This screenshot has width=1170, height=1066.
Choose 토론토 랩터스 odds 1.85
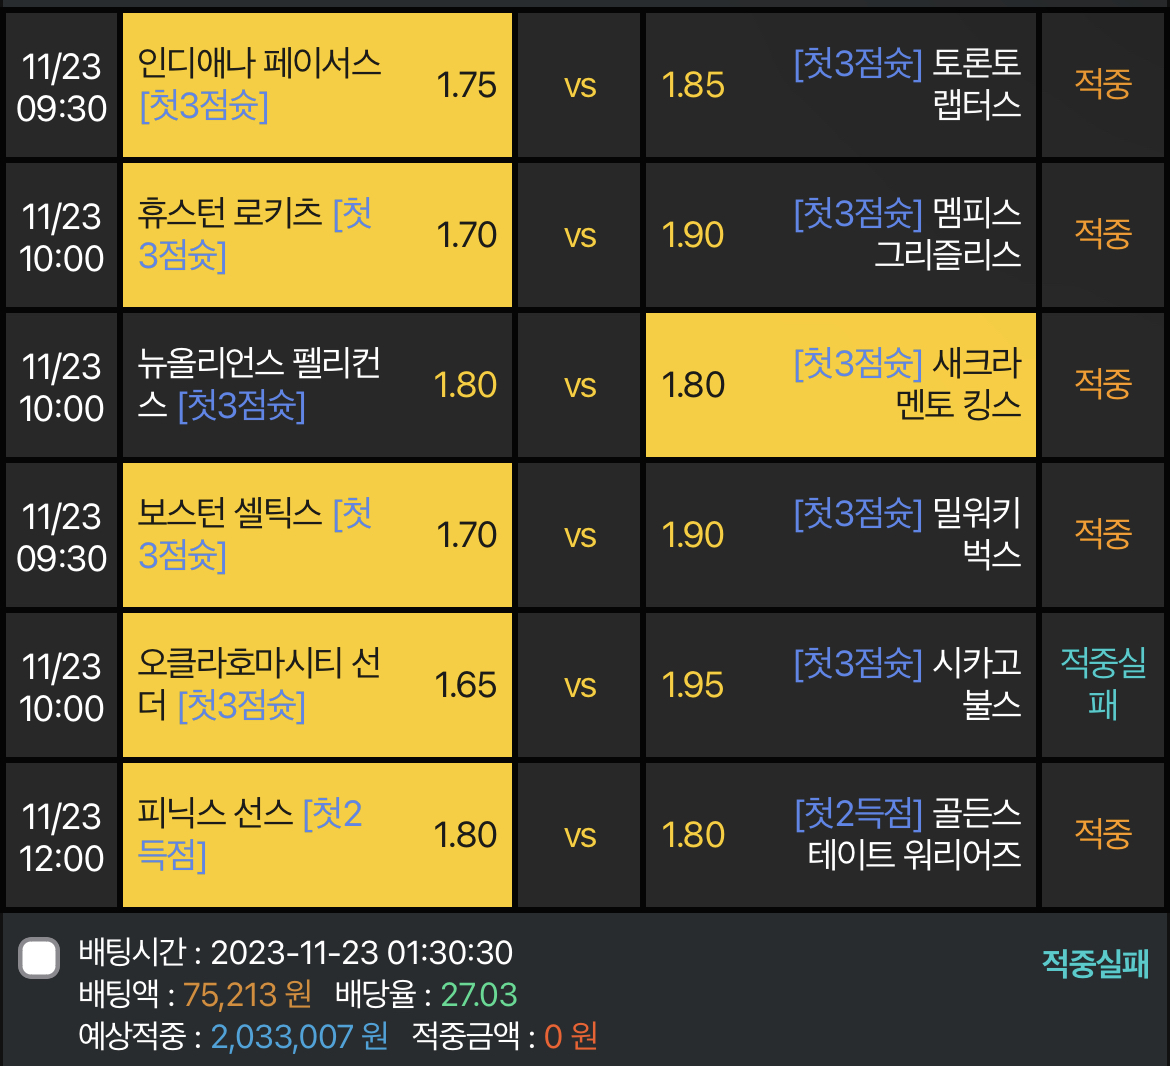(x=840, y=85)
